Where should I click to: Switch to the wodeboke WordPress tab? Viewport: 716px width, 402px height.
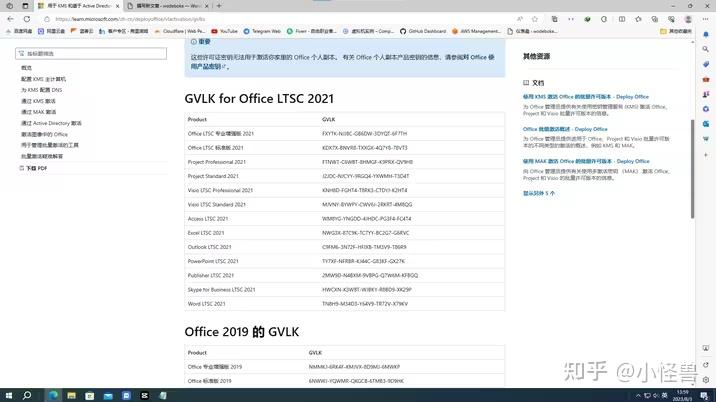[x=168, y=6]
